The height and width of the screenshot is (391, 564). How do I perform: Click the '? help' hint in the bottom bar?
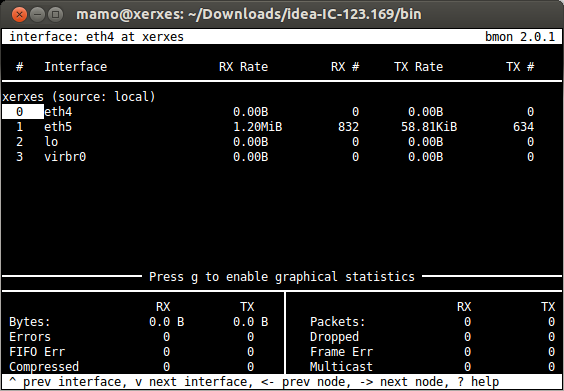coord(478,382)
